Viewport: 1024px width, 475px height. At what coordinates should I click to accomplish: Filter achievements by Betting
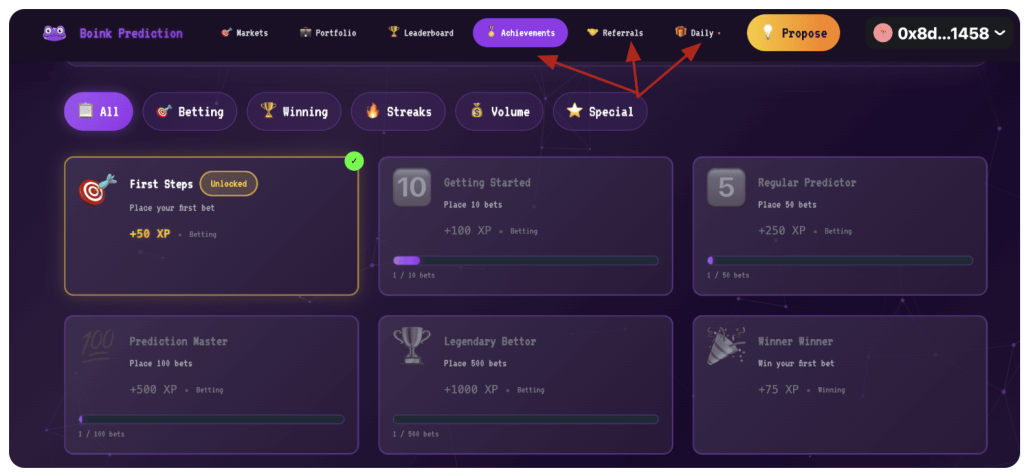(x=190, y=112)
